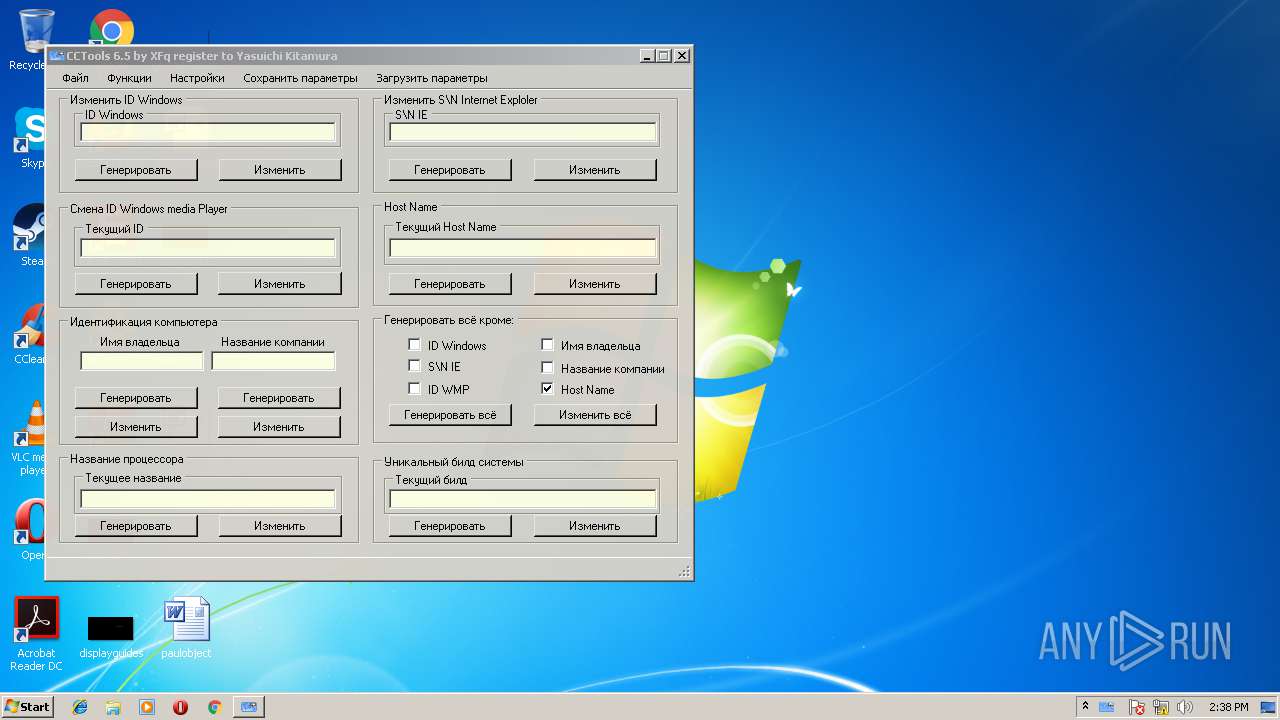Image resolution: width=1280 pixels, height=720 pixels.
Task: Click the system clock 2:38 PM
Action: (x=1228, y=707)
